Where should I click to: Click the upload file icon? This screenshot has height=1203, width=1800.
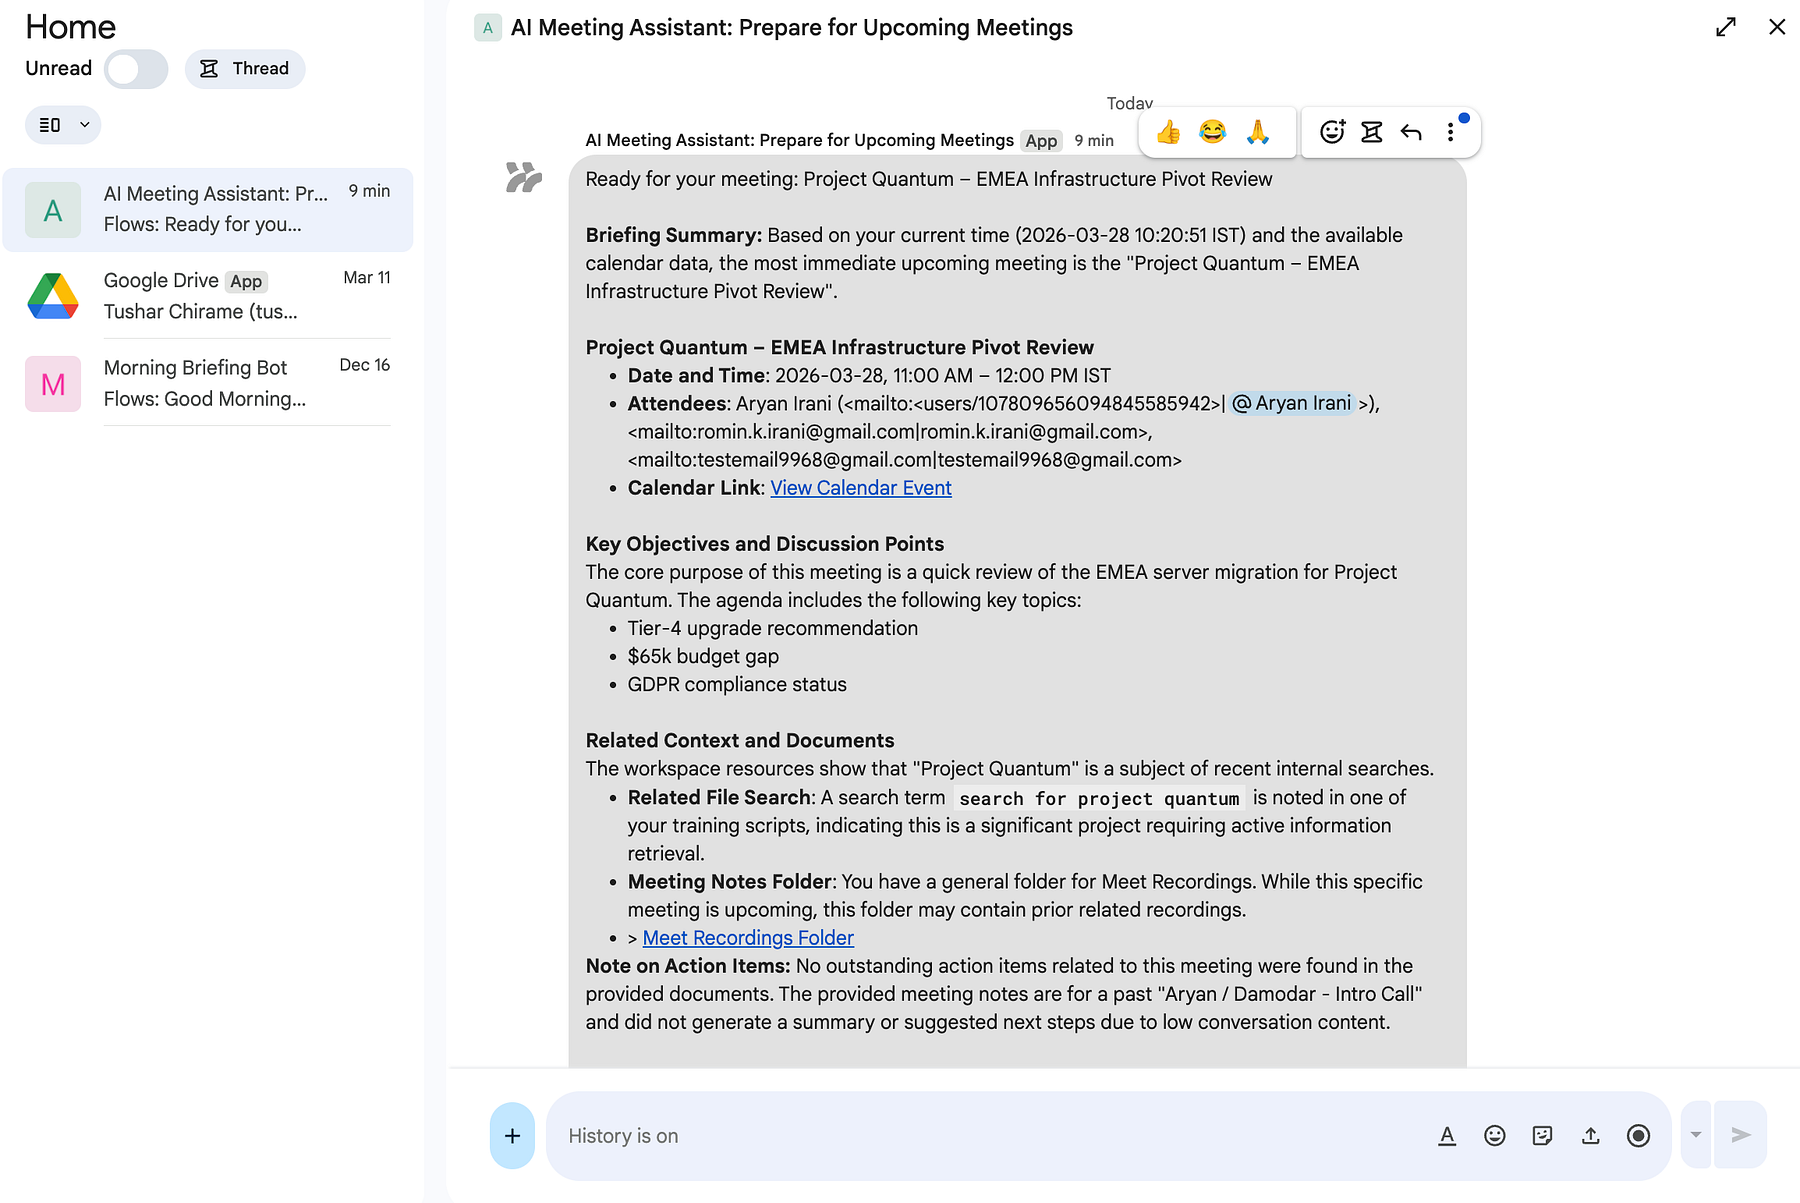(x=1591, y=1136)
